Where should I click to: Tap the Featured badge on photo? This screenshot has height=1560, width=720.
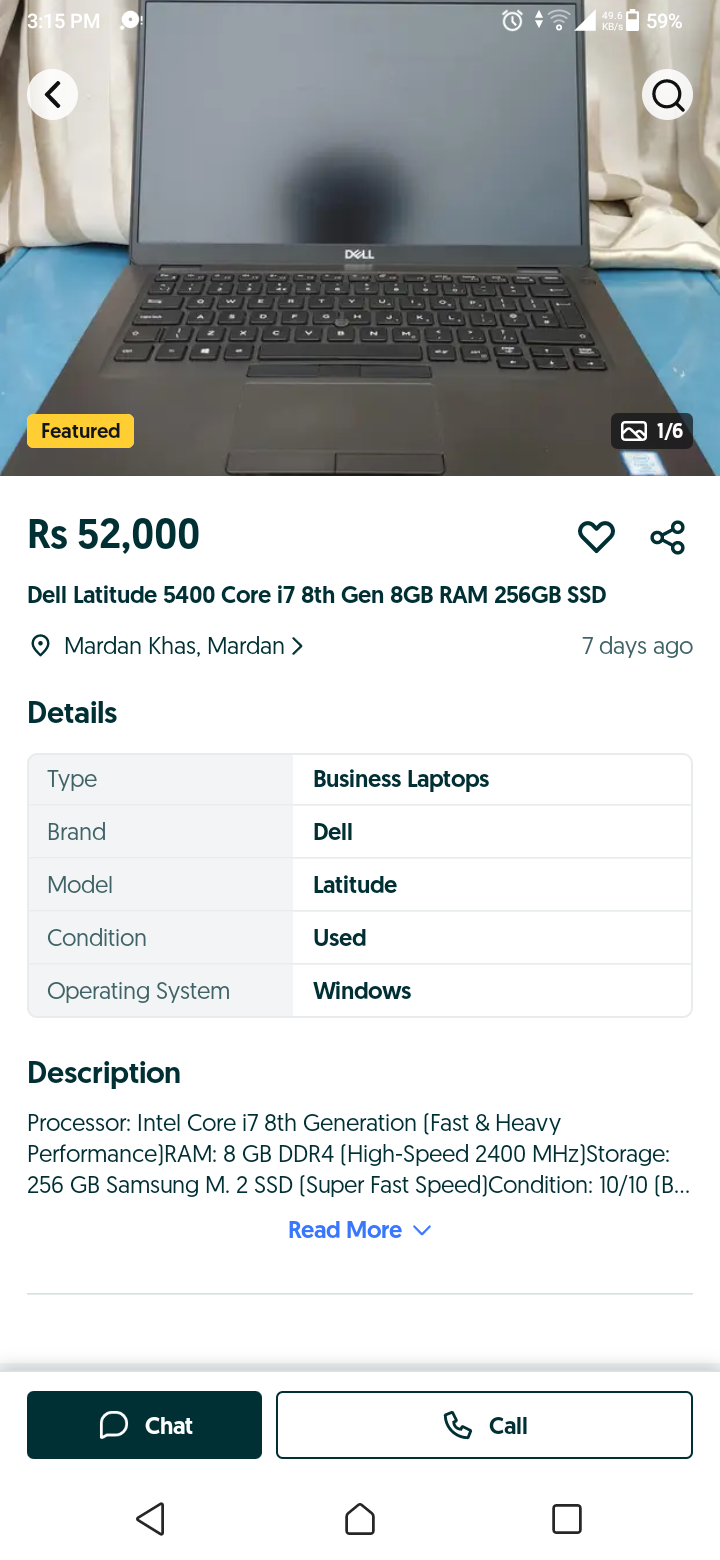[x=80, y=431]
